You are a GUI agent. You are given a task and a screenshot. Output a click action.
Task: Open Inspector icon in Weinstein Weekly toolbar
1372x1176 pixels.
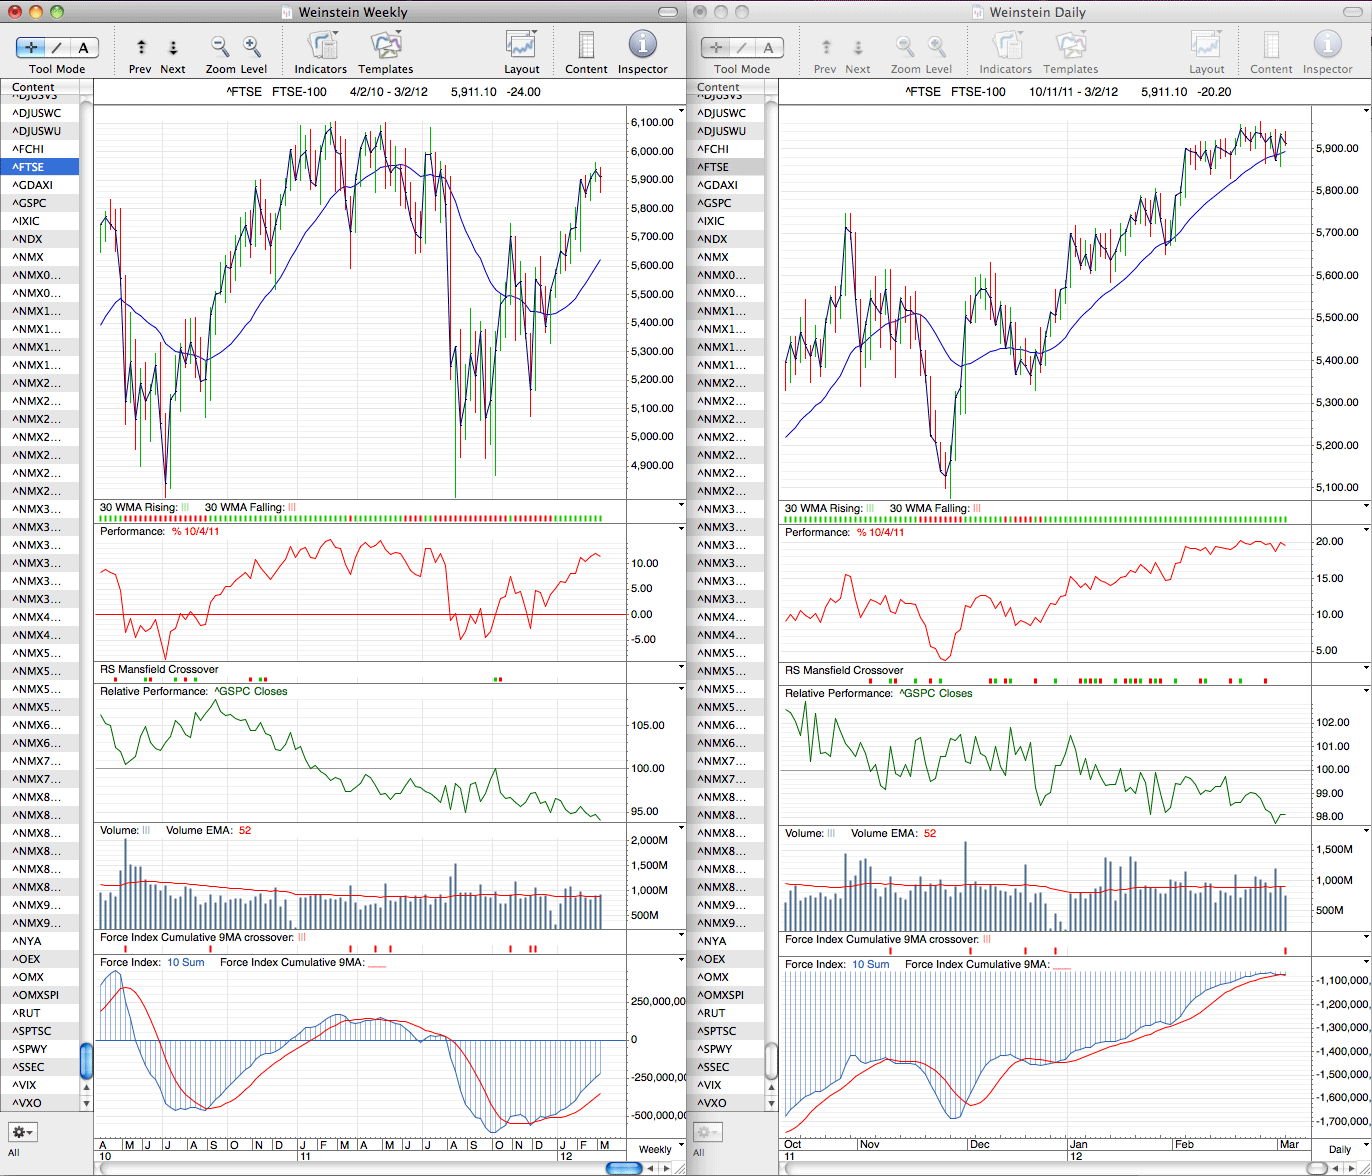642,45
